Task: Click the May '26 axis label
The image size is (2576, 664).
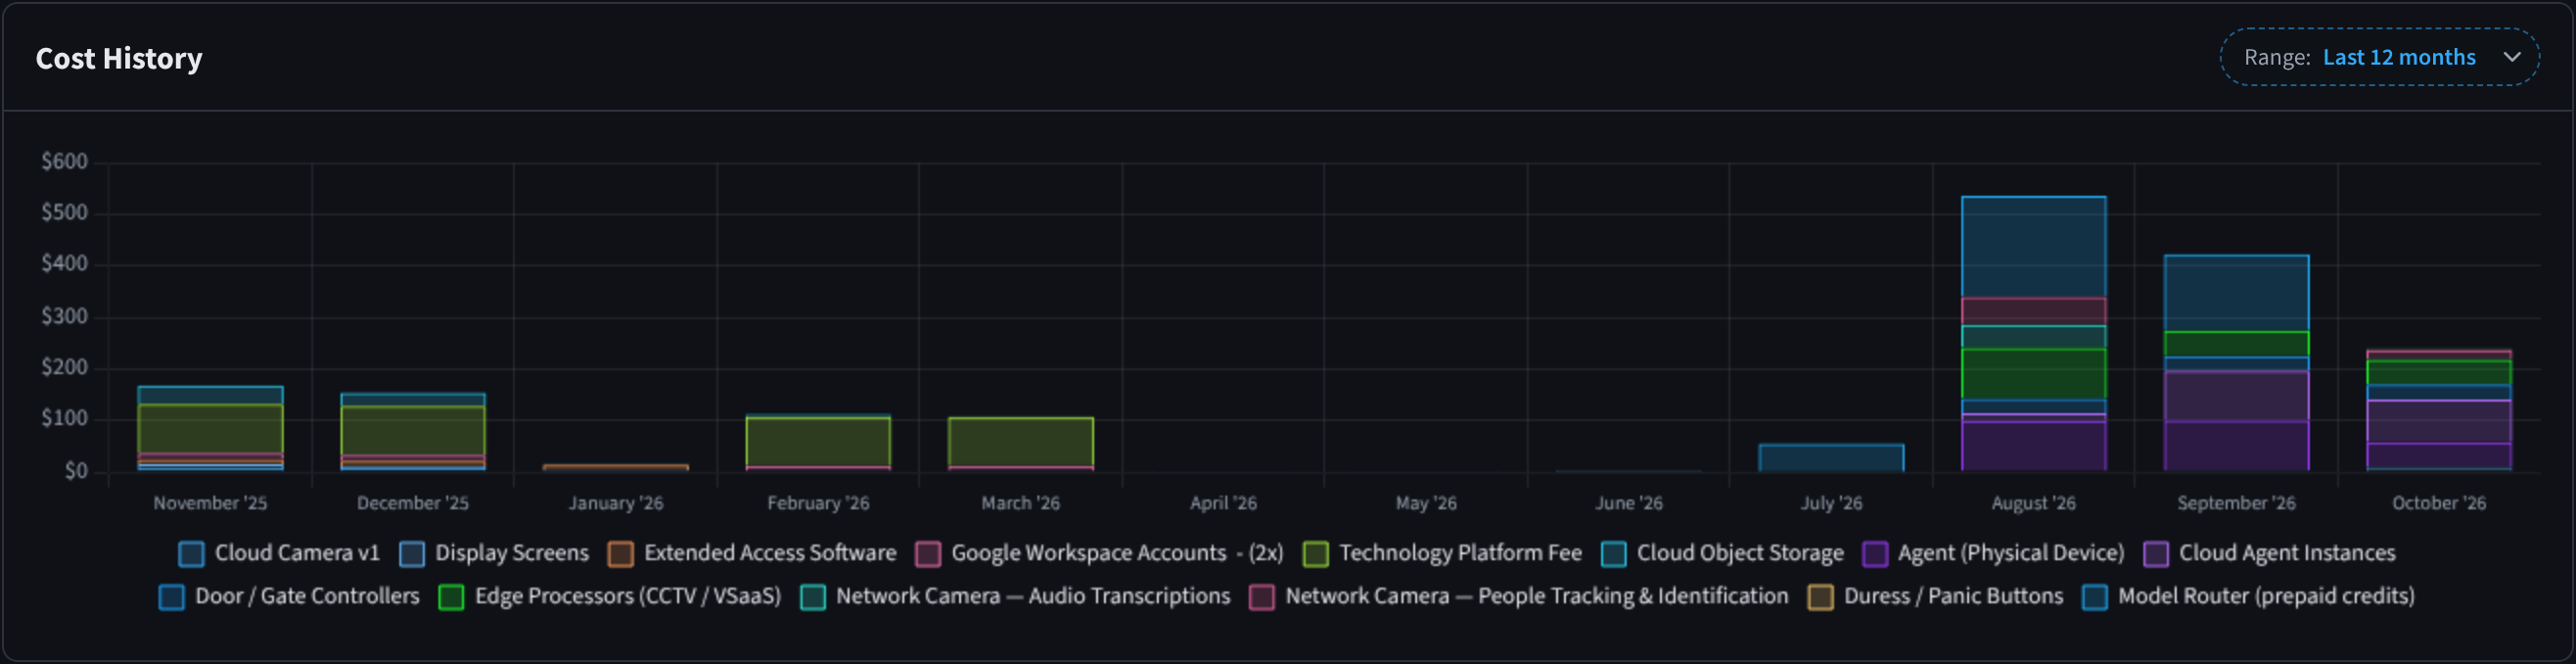Action: [x=1426, y=503]
